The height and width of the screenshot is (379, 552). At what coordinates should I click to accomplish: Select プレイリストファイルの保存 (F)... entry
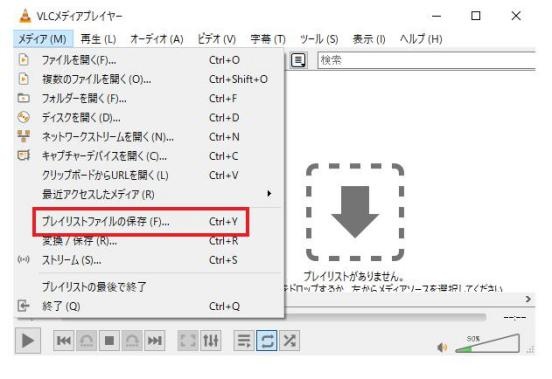point(149,222)
